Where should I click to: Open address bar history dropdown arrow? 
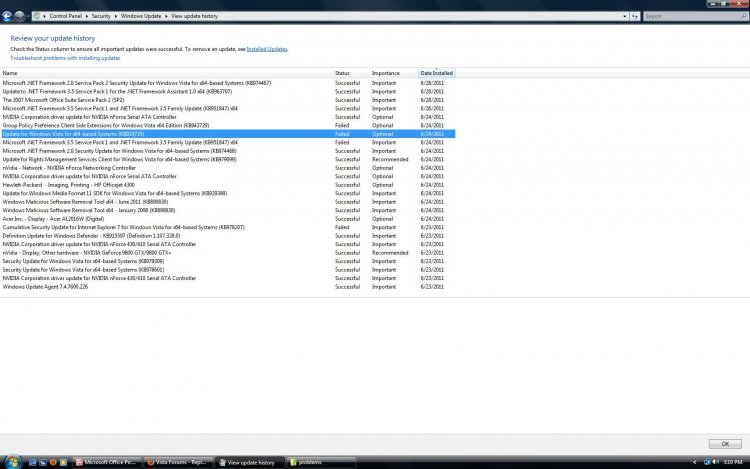pos(625,16)
